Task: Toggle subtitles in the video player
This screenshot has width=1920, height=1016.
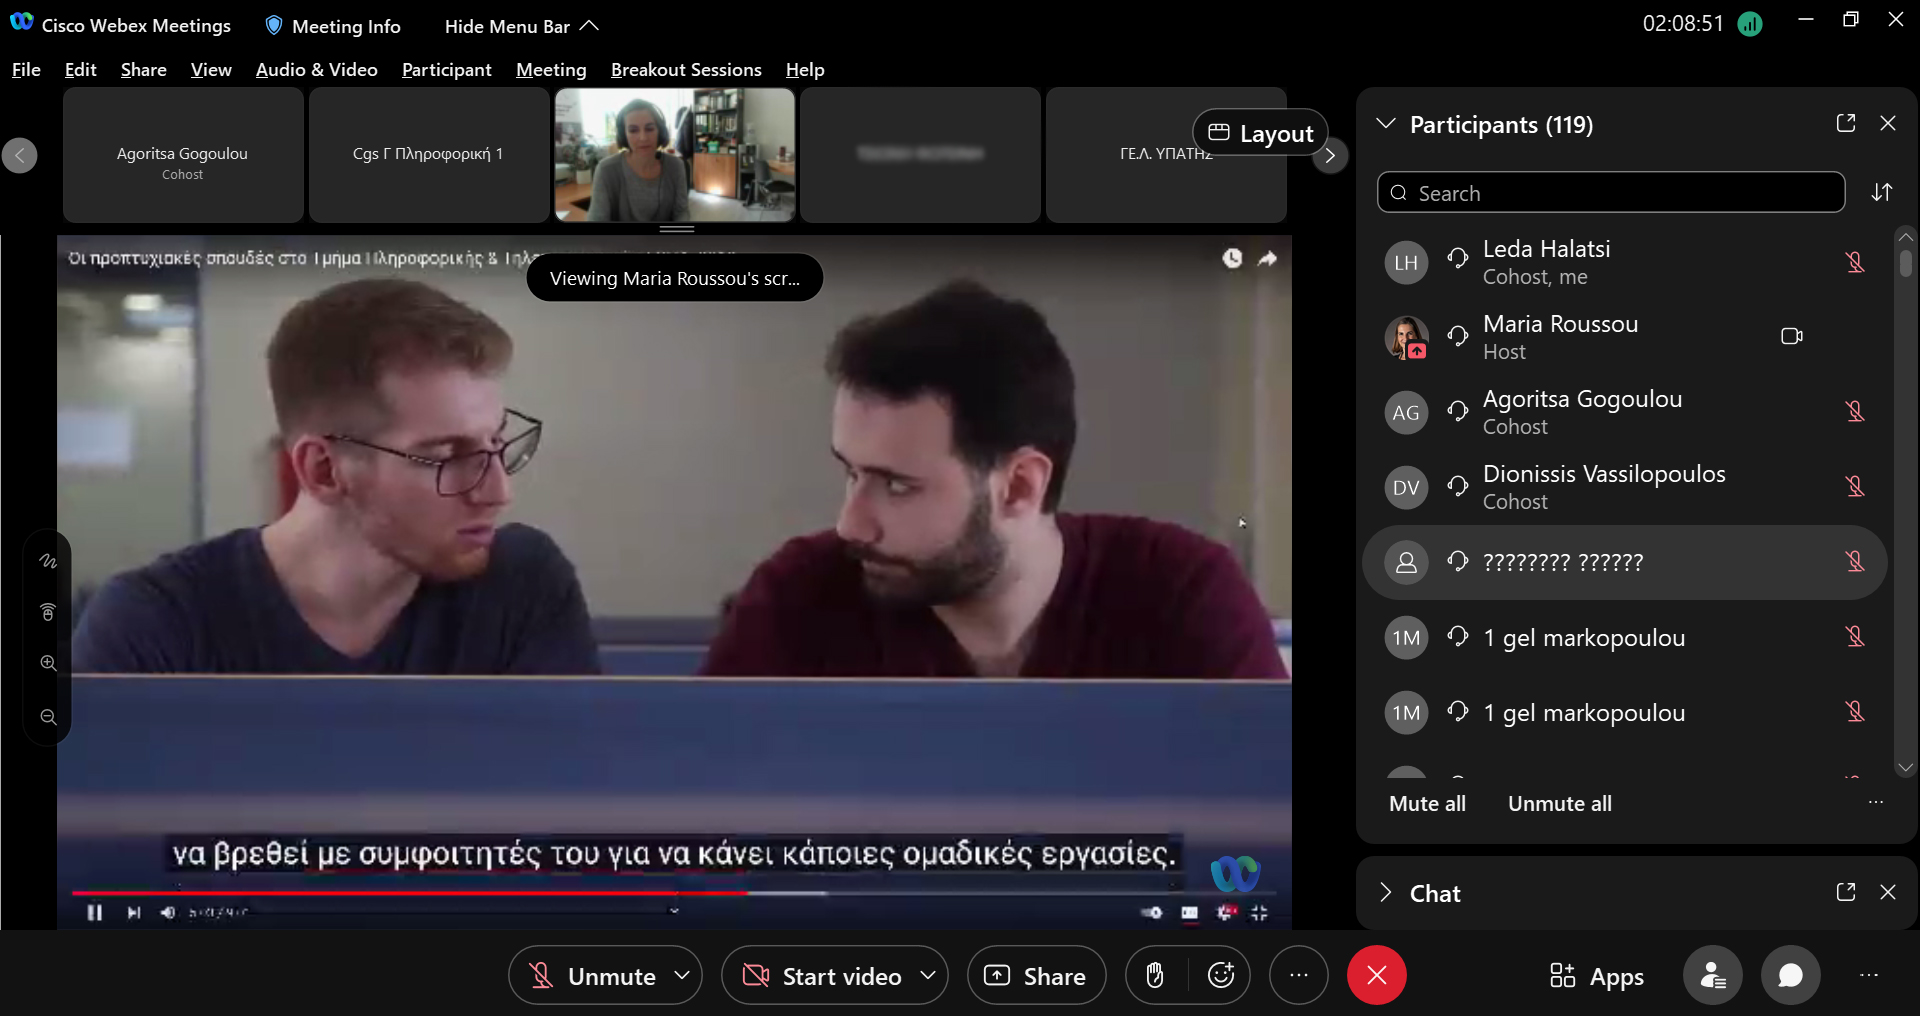Action: click(1189, 912)
